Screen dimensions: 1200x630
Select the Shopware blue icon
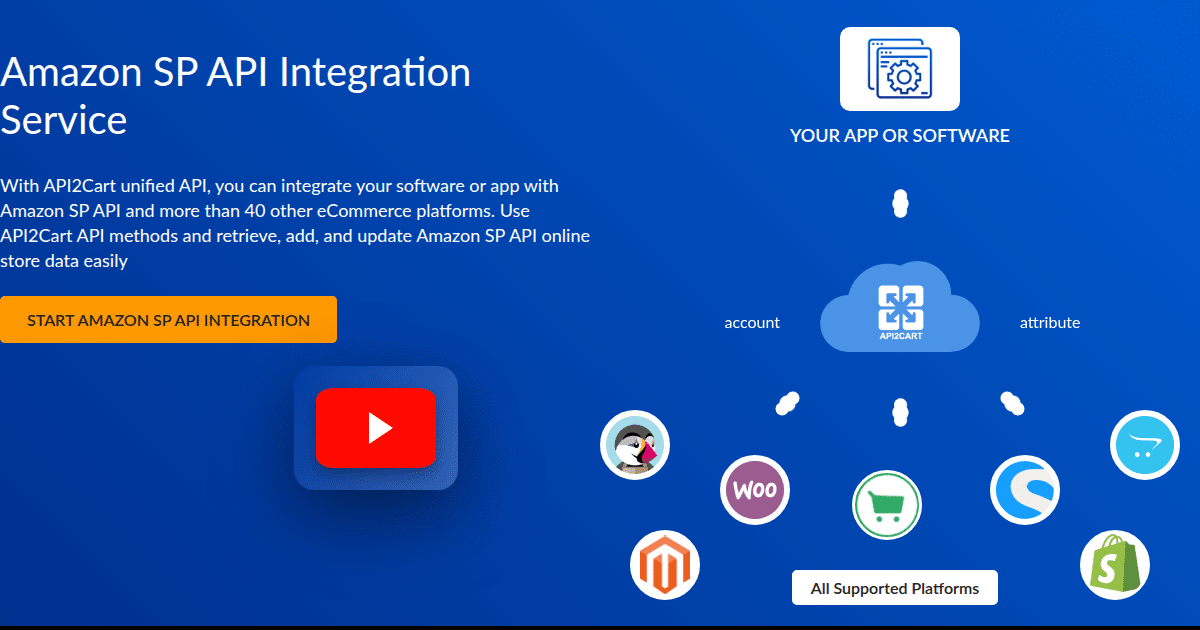pos(1025,490)
